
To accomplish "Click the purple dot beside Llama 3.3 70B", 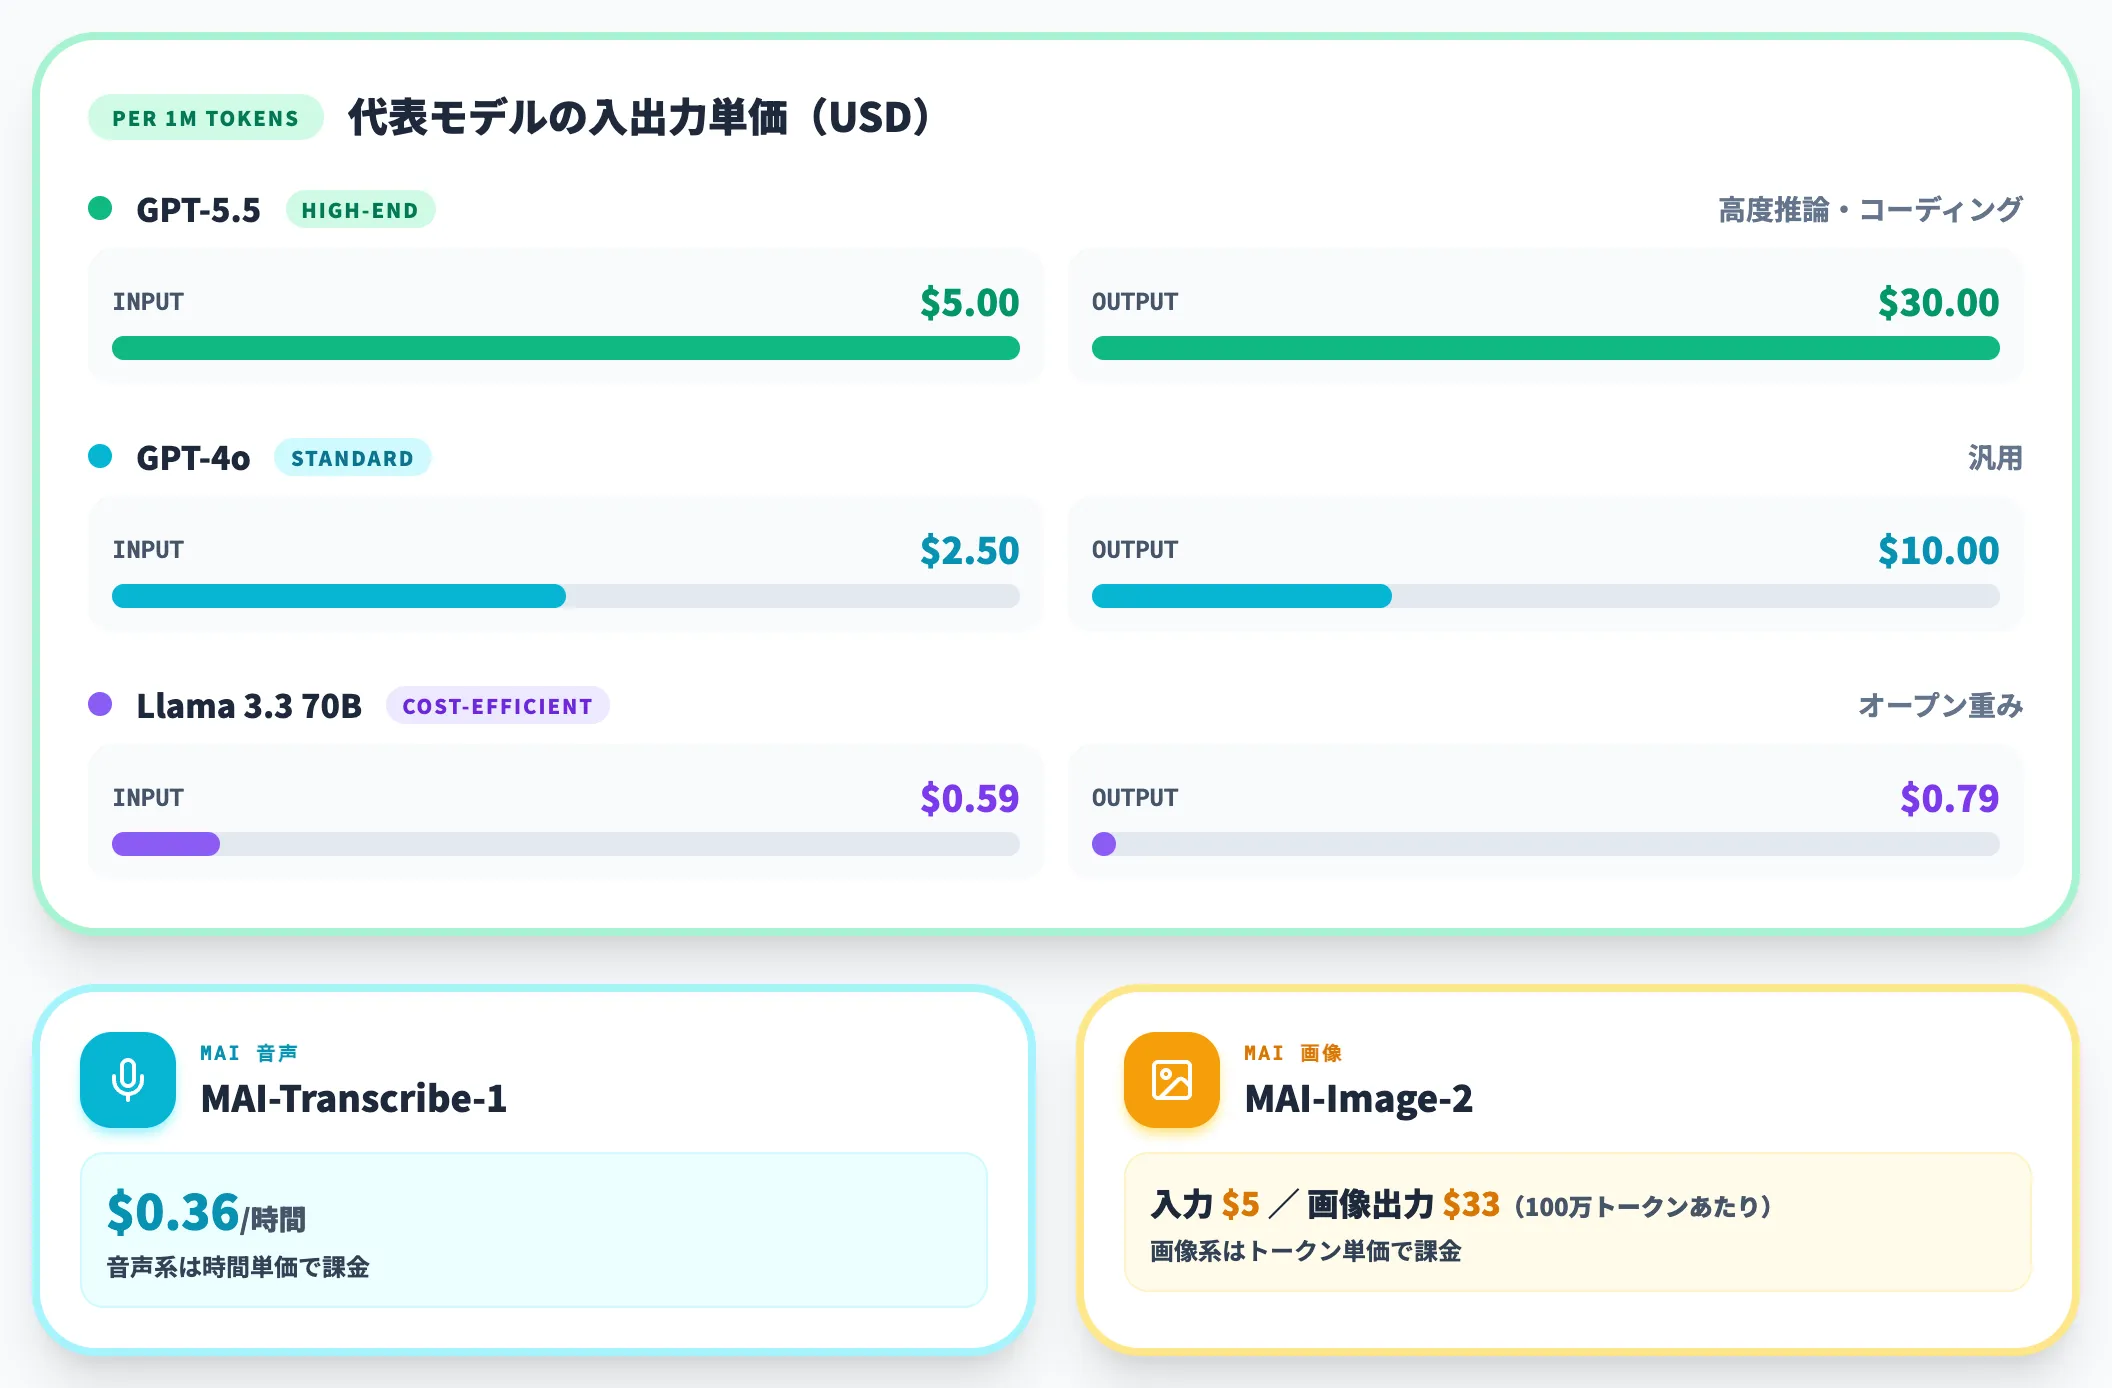I will pos(100,704).
